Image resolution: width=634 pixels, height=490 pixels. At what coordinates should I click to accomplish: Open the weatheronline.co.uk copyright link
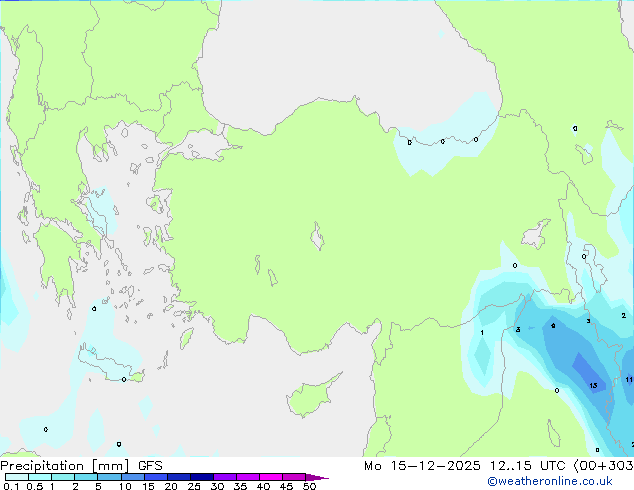point(550,481)
